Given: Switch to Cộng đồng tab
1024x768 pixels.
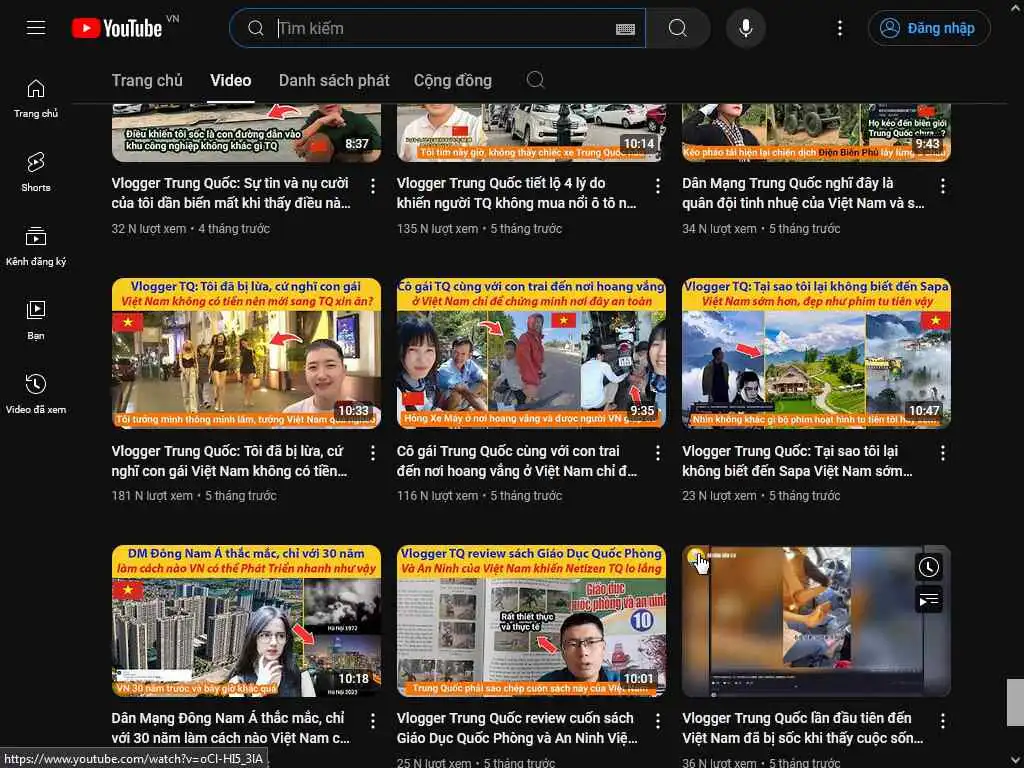Looking at the screenshot, I should tap(453, 80).
